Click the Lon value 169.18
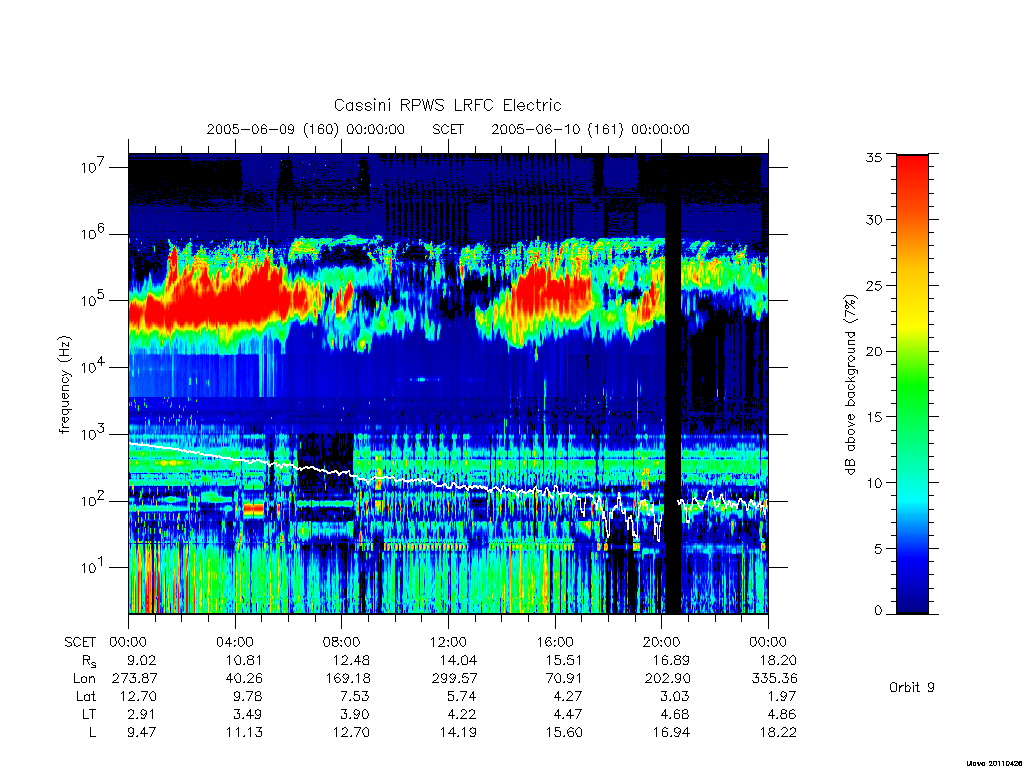The width and height of the screenshot is (1024, 768). 347,679
